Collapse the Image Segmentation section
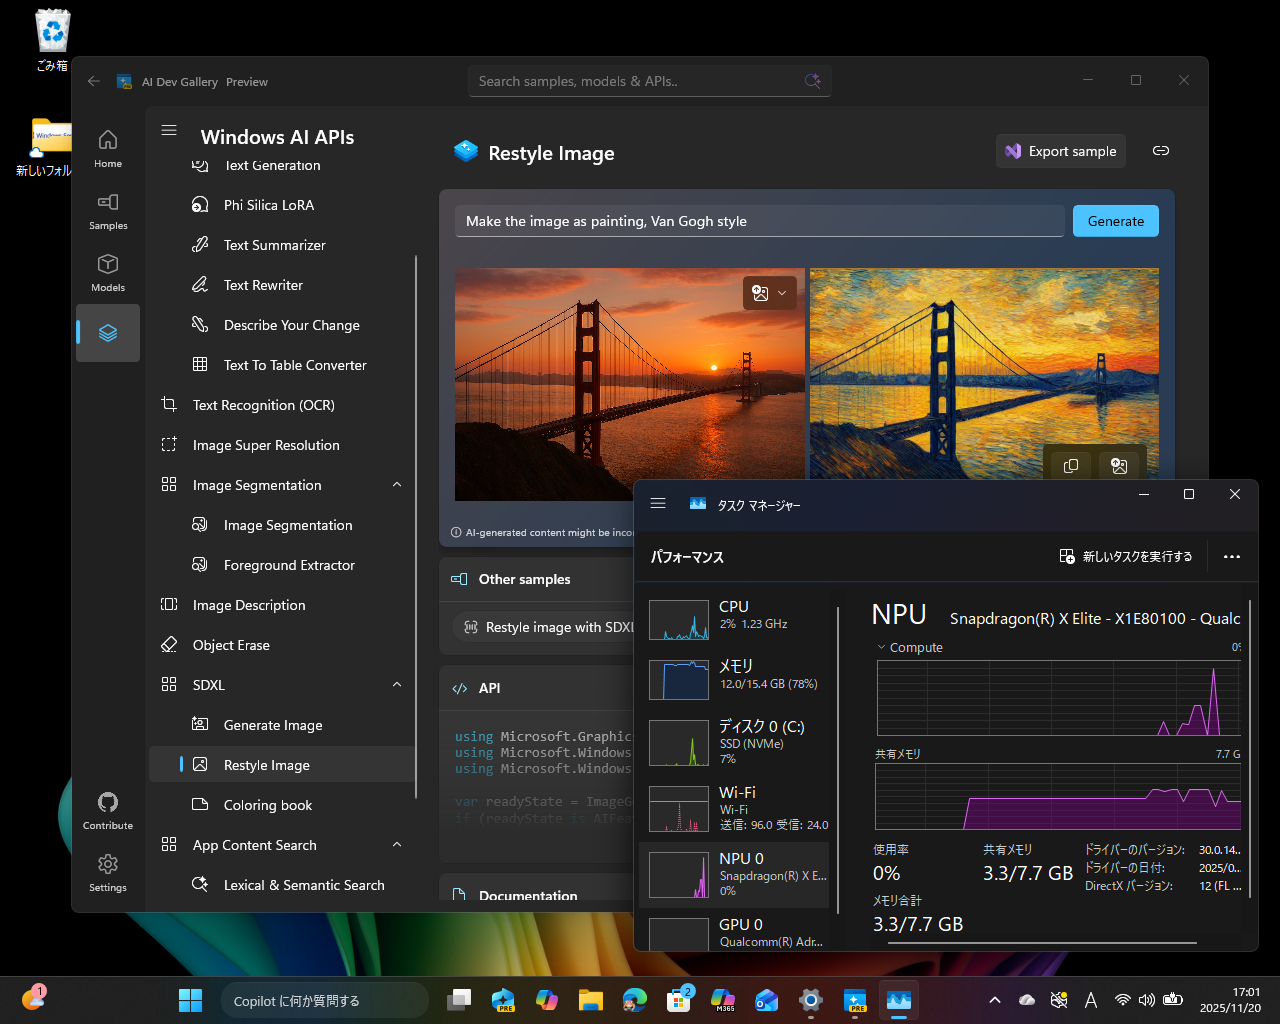The image size is (1280, 1024). 397,484
